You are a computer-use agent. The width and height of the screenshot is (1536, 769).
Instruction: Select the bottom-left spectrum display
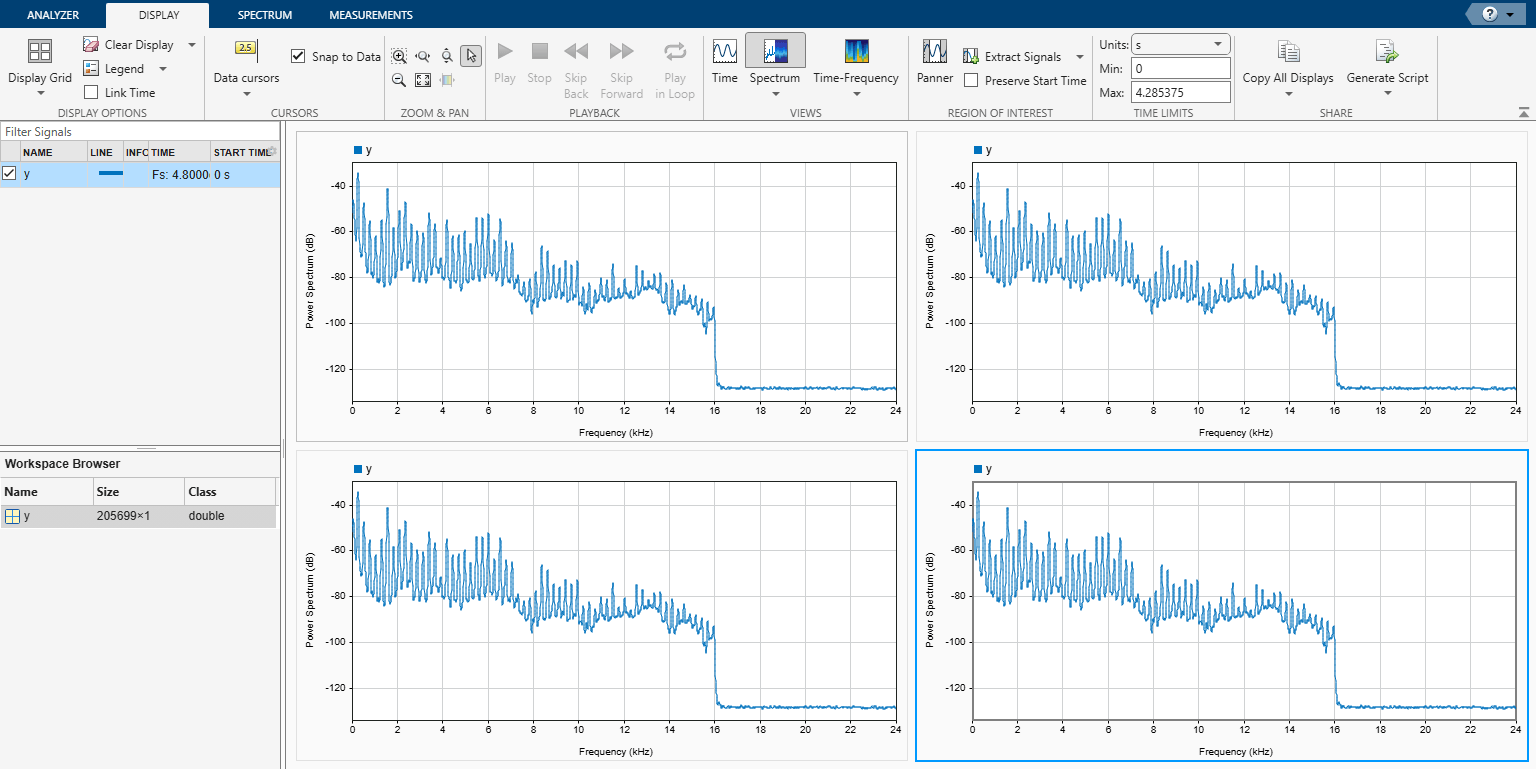click(x=601, y=605)
